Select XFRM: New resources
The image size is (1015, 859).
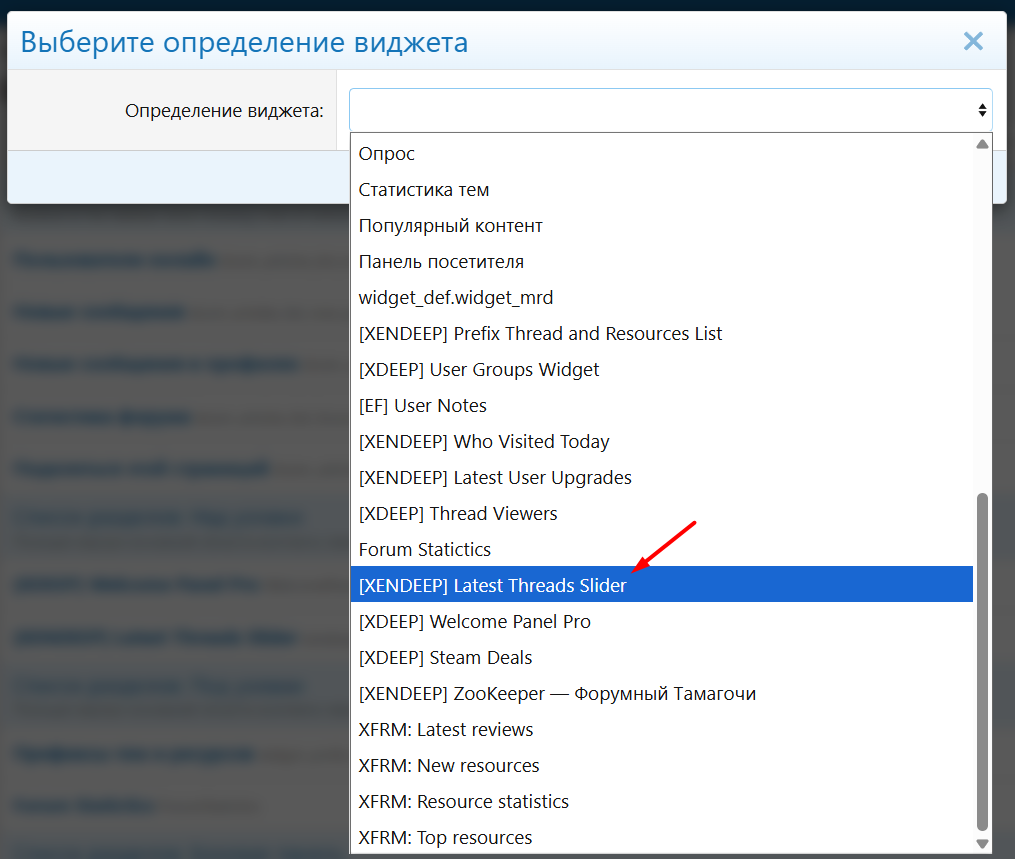(662, 765)
